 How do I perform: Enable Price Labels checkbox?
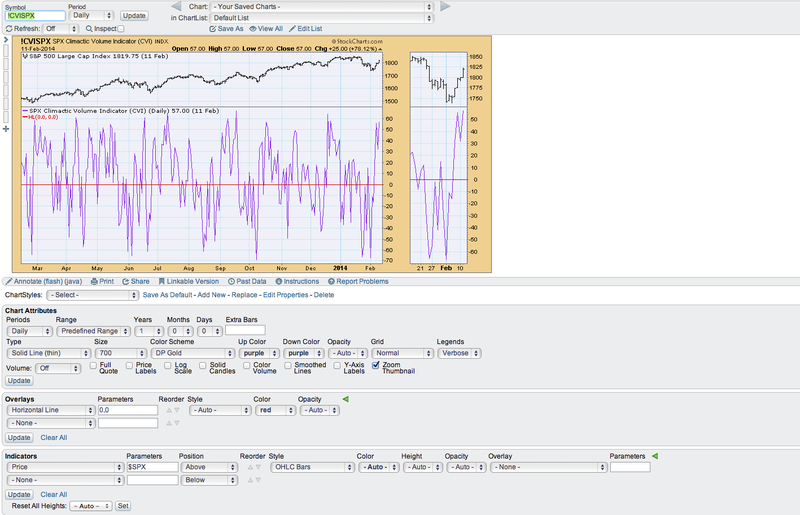point(129,365)
